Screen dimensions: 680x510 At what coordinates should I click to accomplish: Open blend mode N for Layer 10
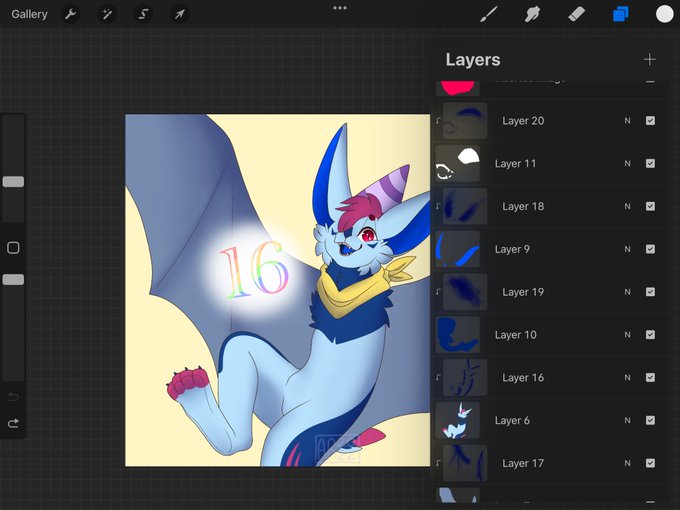628,335
